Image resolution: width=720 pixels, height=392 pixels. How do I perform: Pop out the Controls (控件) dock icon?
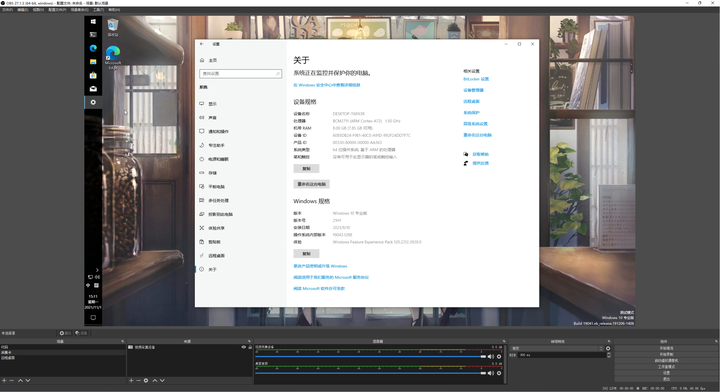716,342
